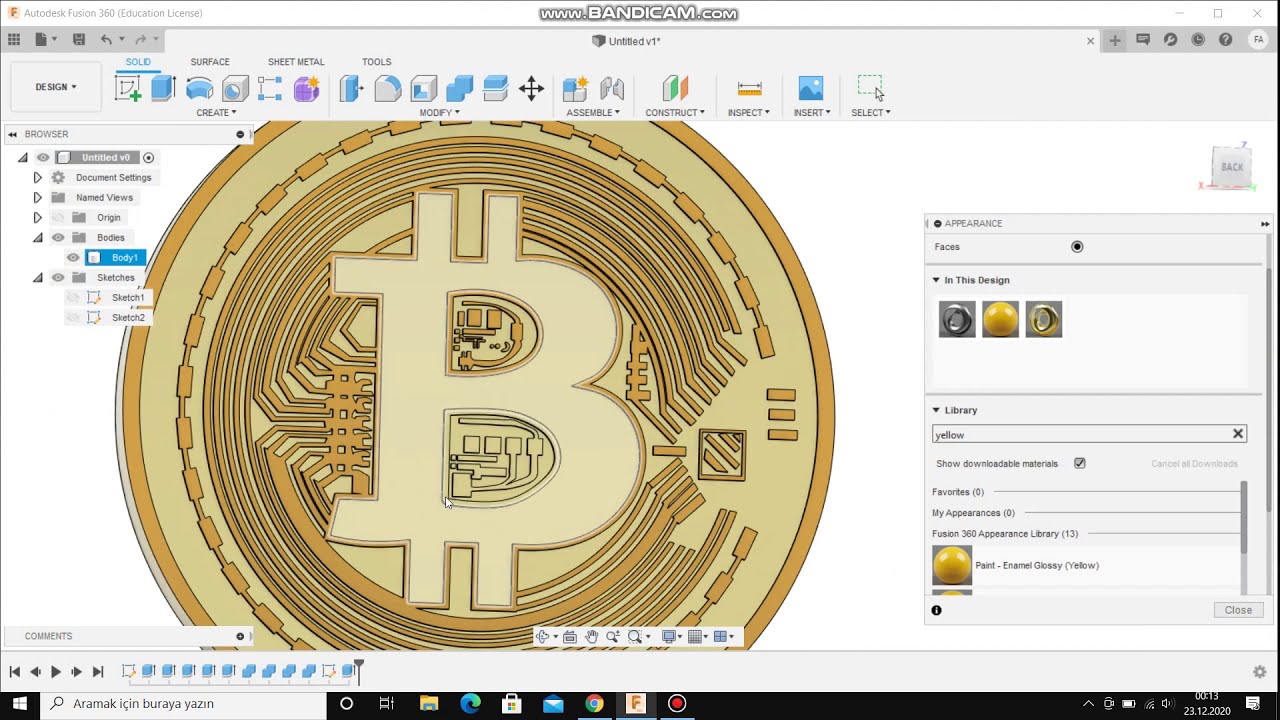The width and height of the screenshot is (1280, 720).
Task: Open timeline settings gear icon
Action: click(1260, 672)
